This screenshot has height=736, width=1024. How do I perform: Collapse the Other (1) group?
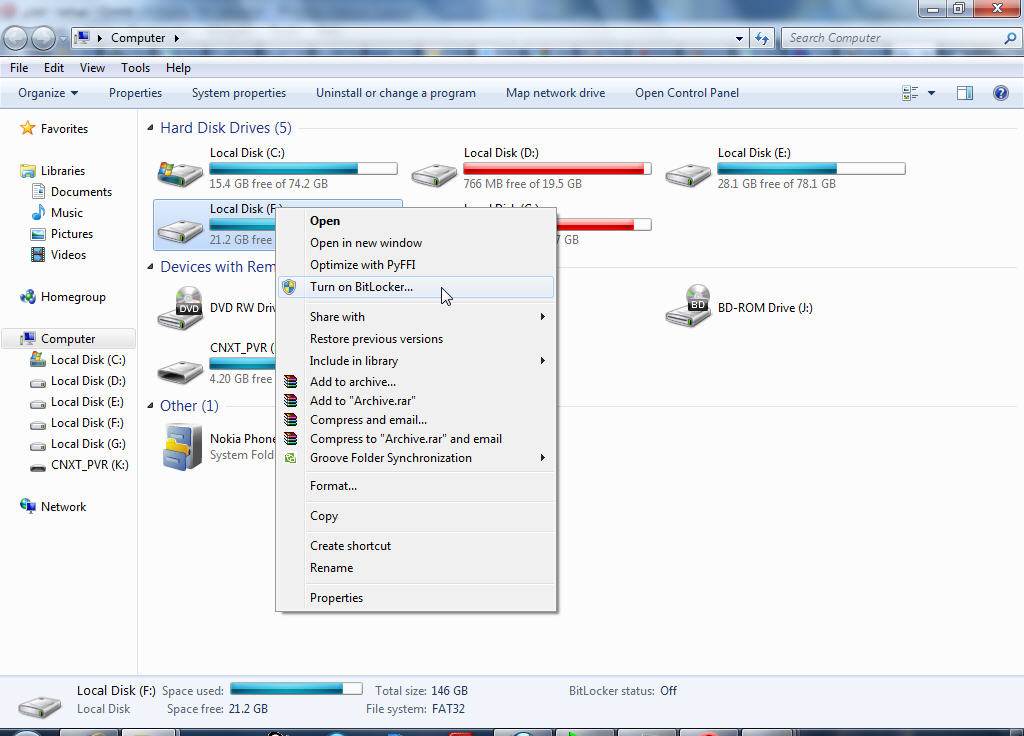(150, 406)
